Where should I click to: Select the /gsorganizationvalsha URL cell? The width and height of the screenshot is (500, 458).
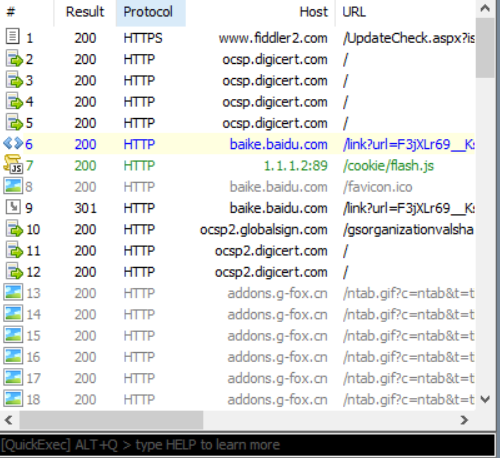(x=408, y=230)
